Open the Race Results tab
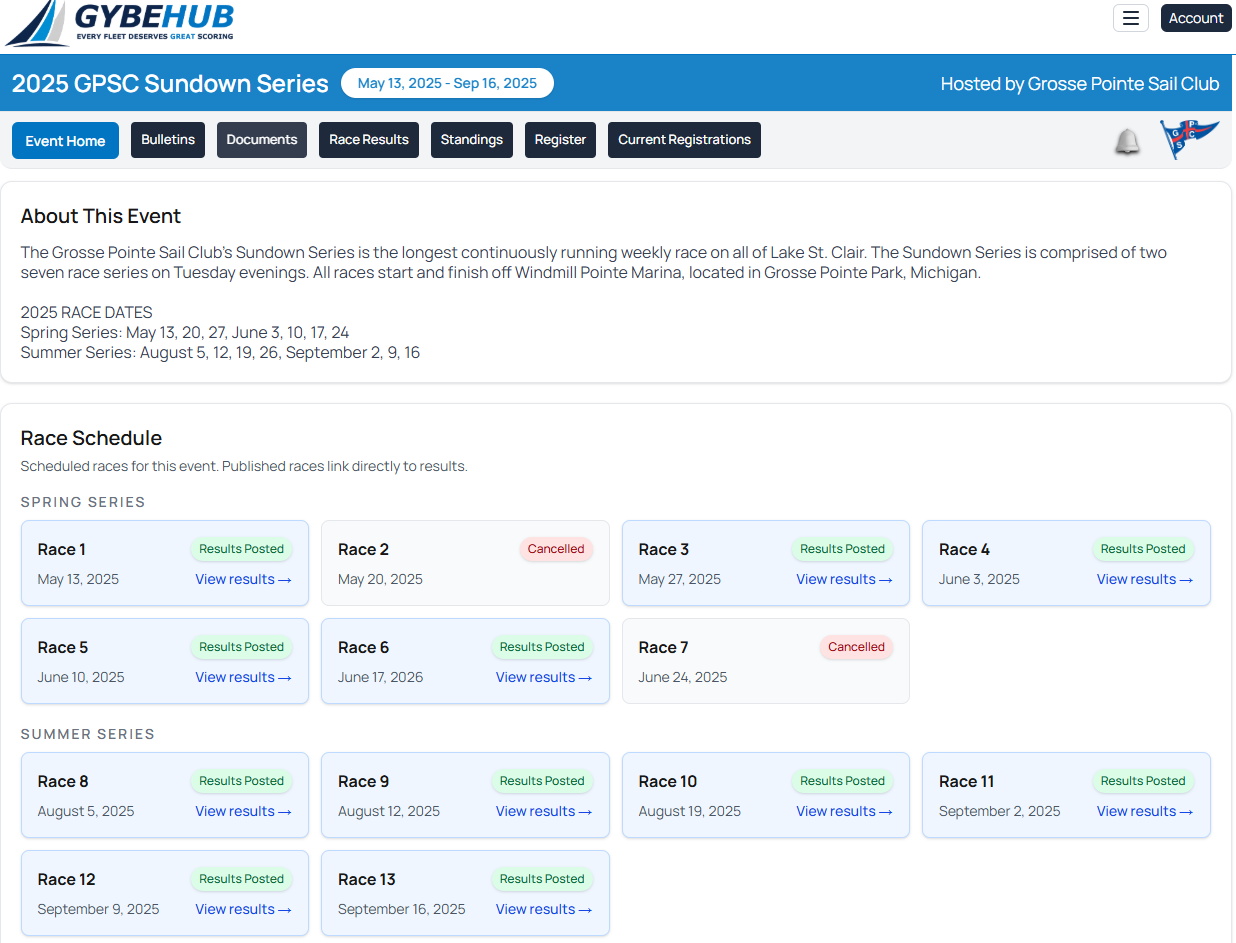 (x=369, y=140)
